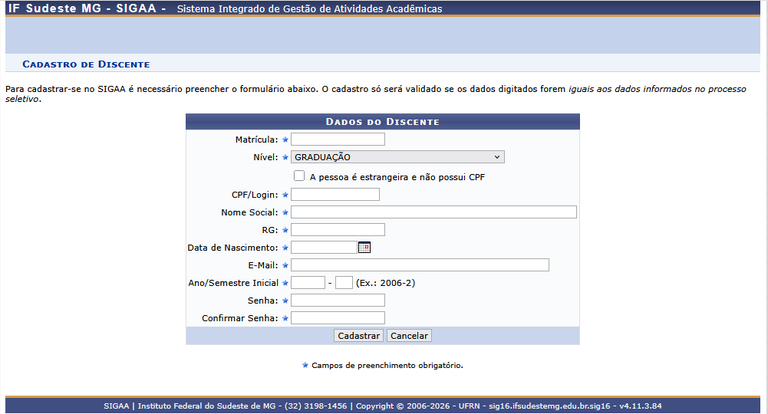Focus the Data de Nascimento field
The image size is (768, 414).
323,247
